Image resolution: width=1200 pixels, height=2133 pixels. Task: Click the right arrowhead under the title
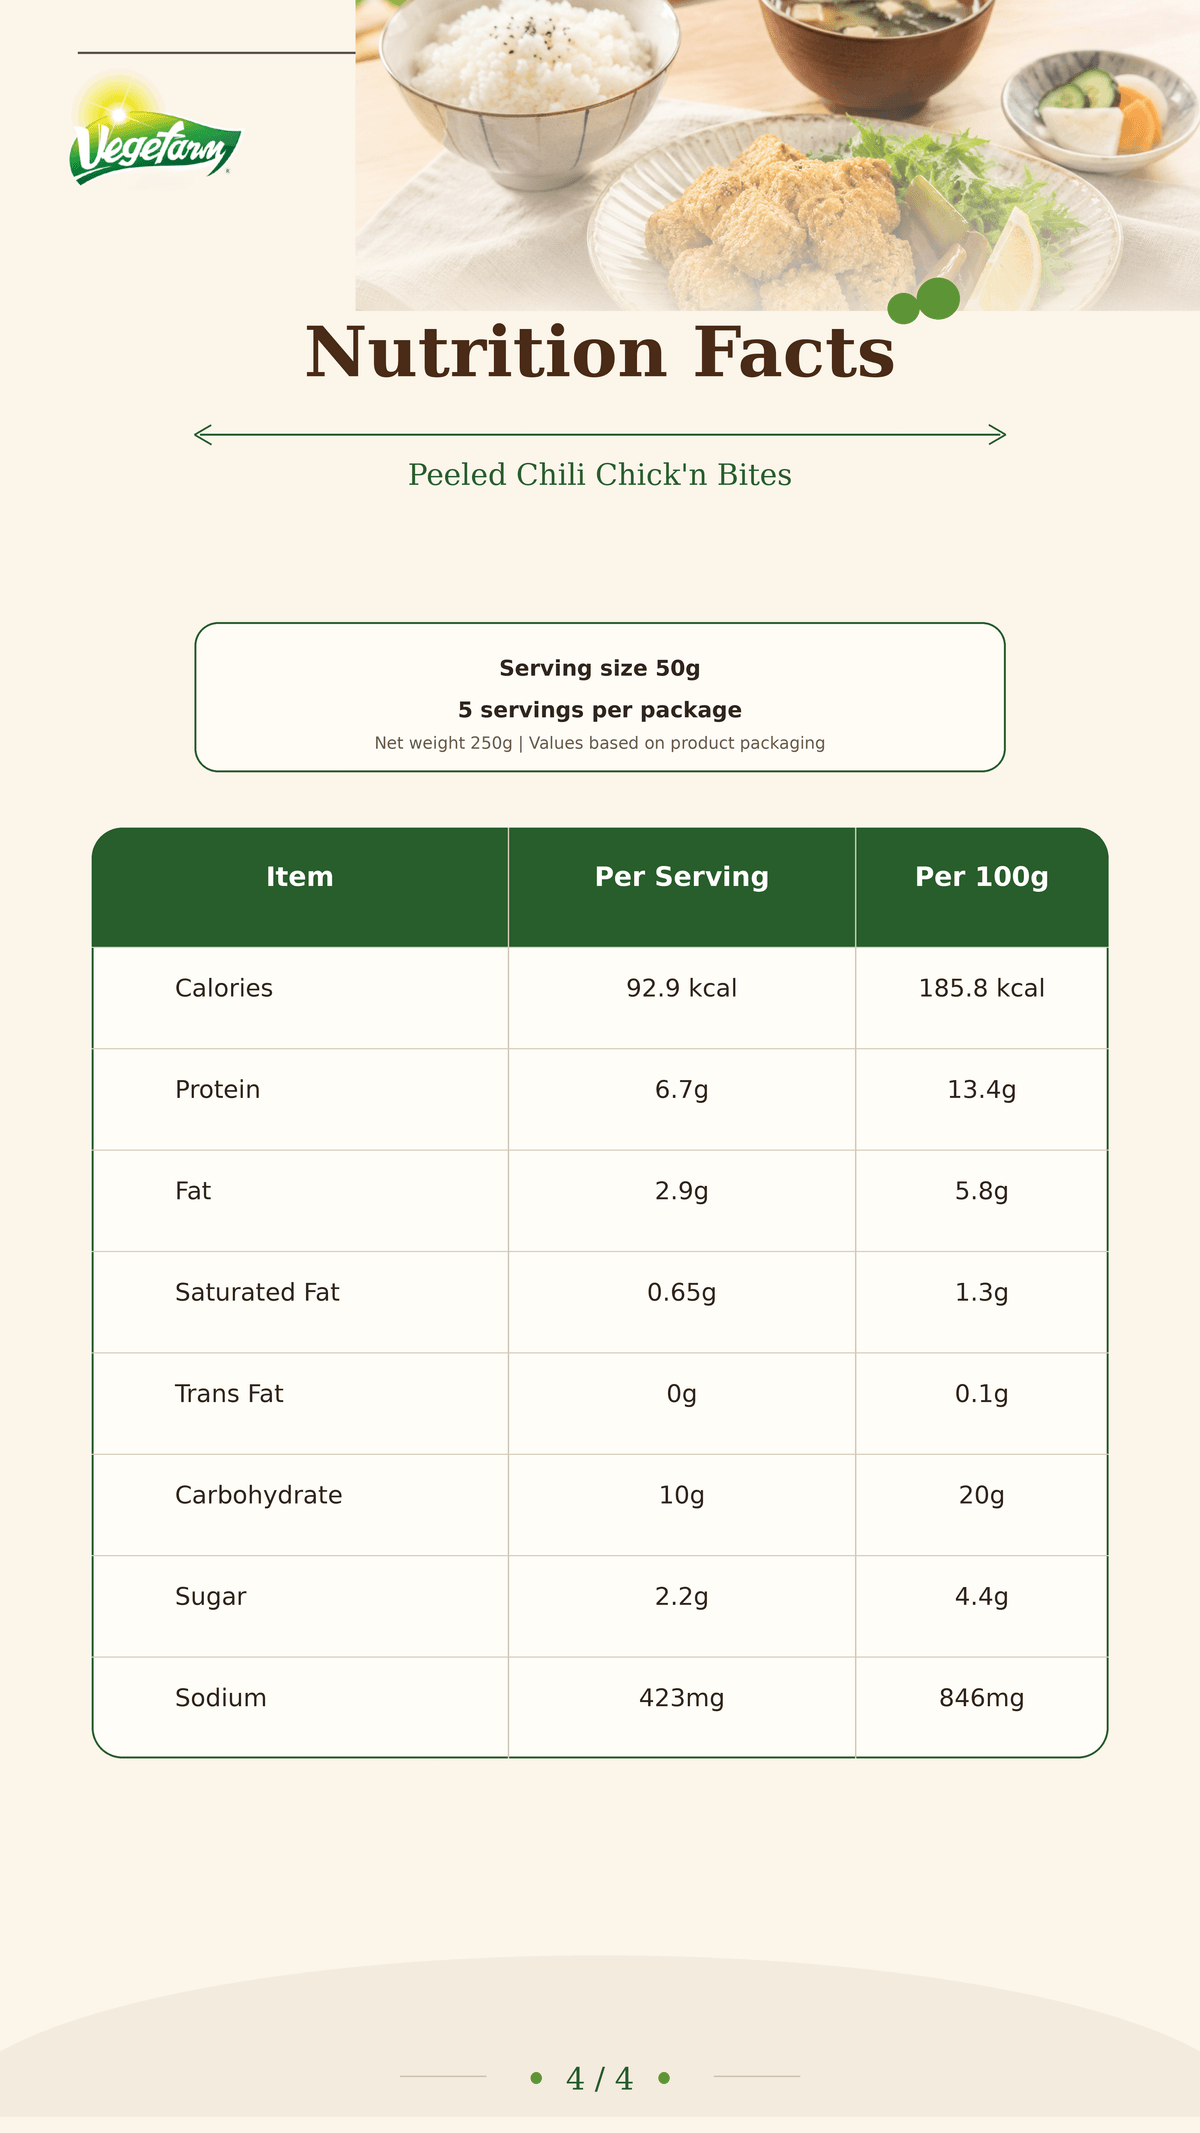pos(997,435)
